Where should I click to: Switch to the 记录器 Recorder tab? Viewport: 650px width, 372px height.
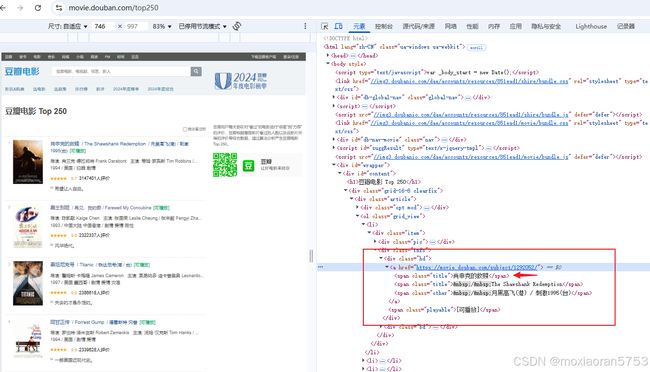[x=626, y=26]
